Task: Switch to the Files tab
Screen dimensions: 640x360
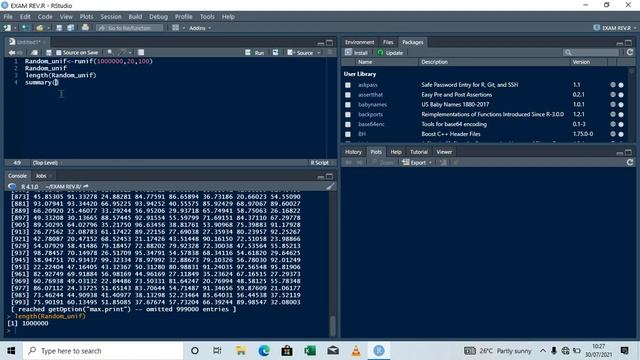Action: click(388, 42)
